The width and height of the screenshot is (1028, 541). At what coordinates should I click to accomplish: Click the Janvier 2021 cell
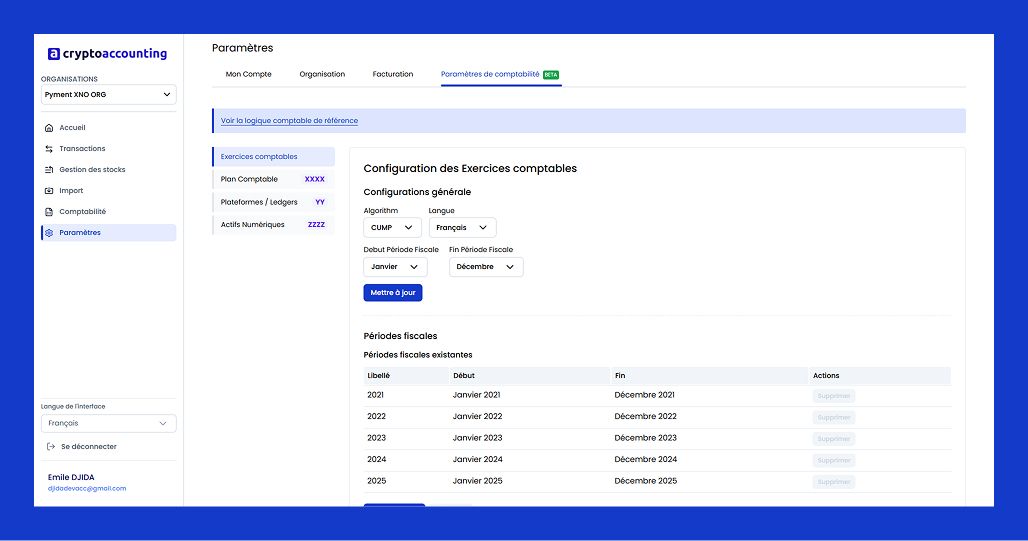click(x=476, y=395)
